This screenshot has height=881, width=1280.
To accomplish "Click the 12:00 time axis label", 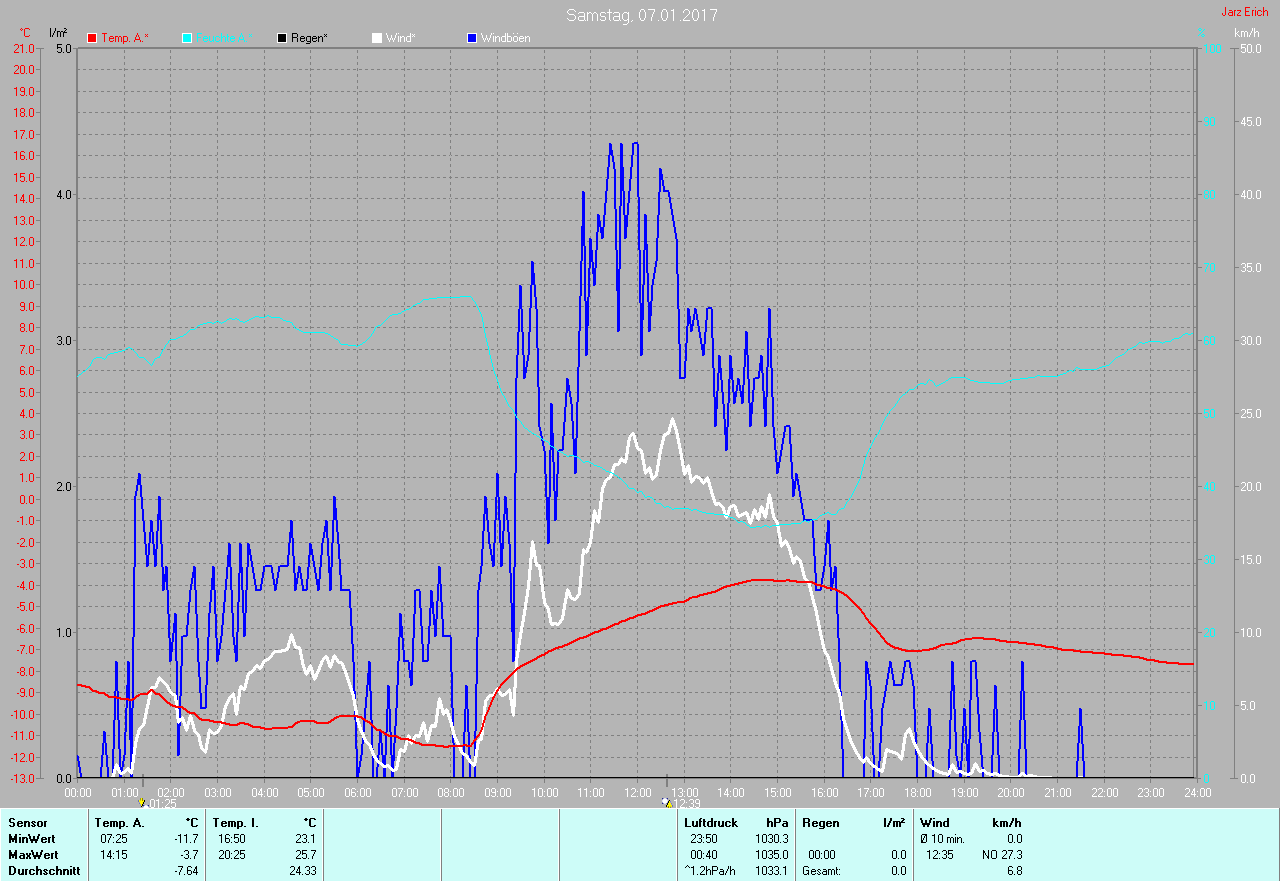I will click(638, 792).
